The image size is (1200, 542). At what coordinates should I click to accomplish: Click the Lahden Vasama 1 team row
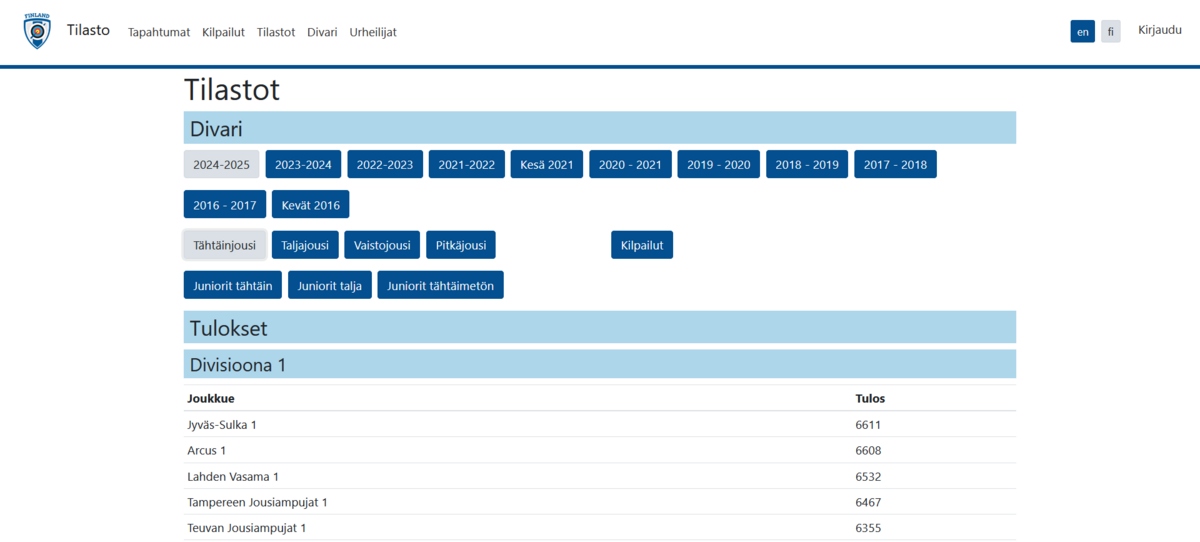tap(600, 476)
